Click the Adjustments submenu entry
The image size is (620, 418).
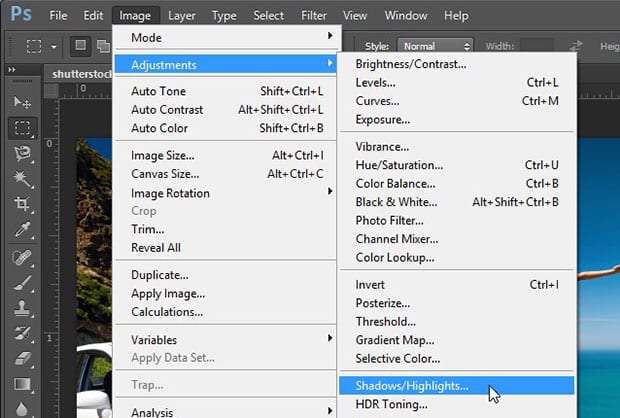(225, 64)
